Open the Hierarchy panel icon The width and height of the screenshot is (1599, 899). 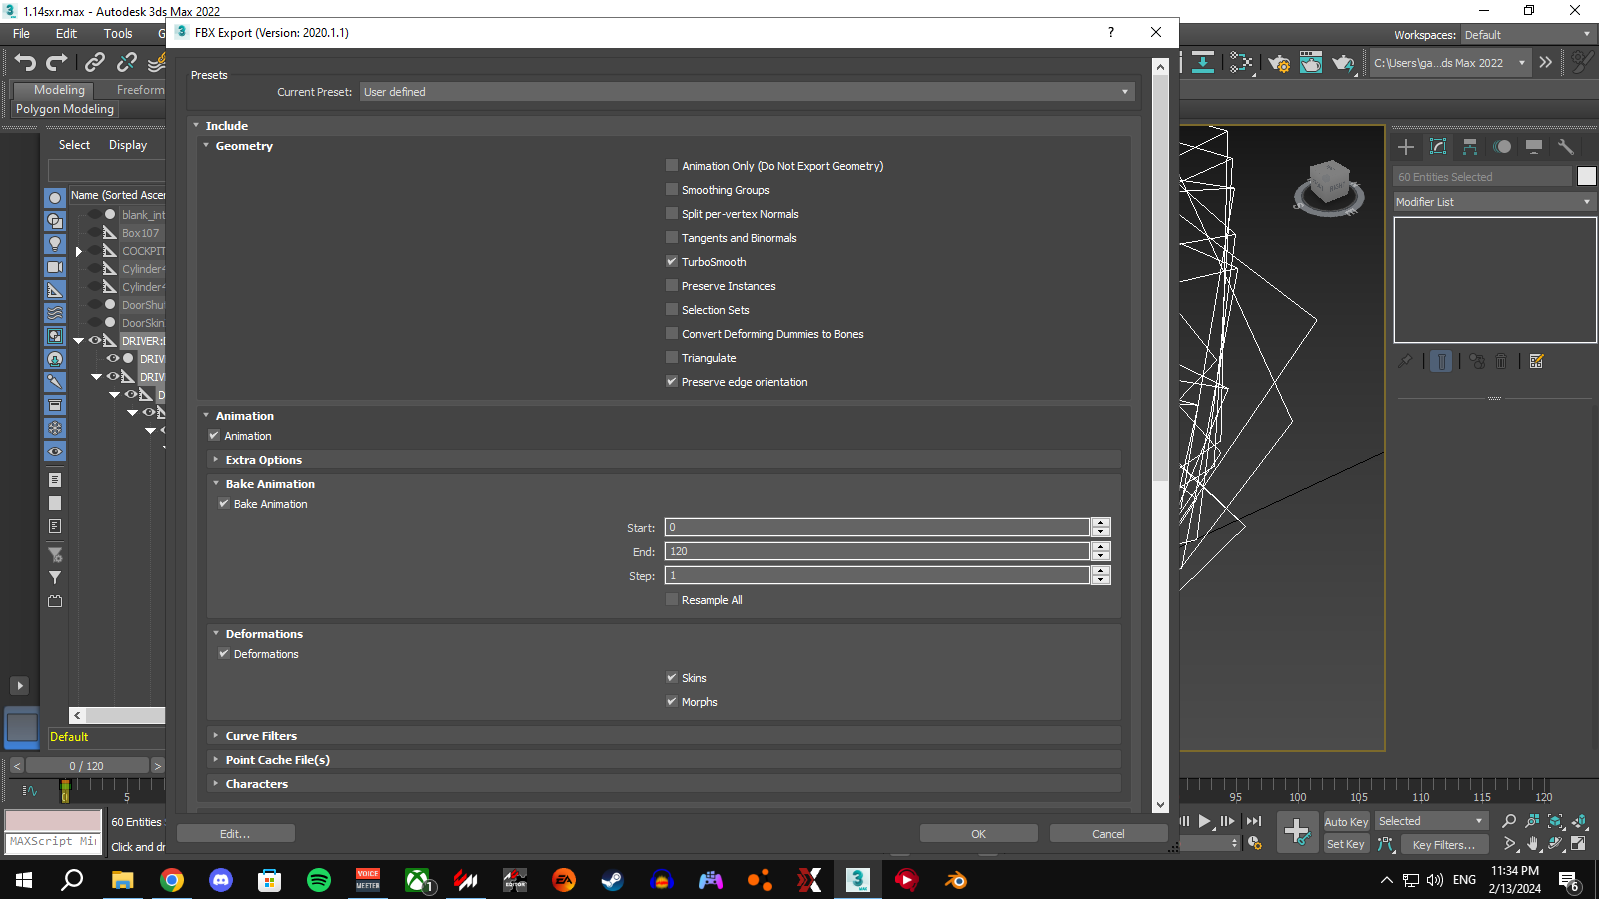1470,147
